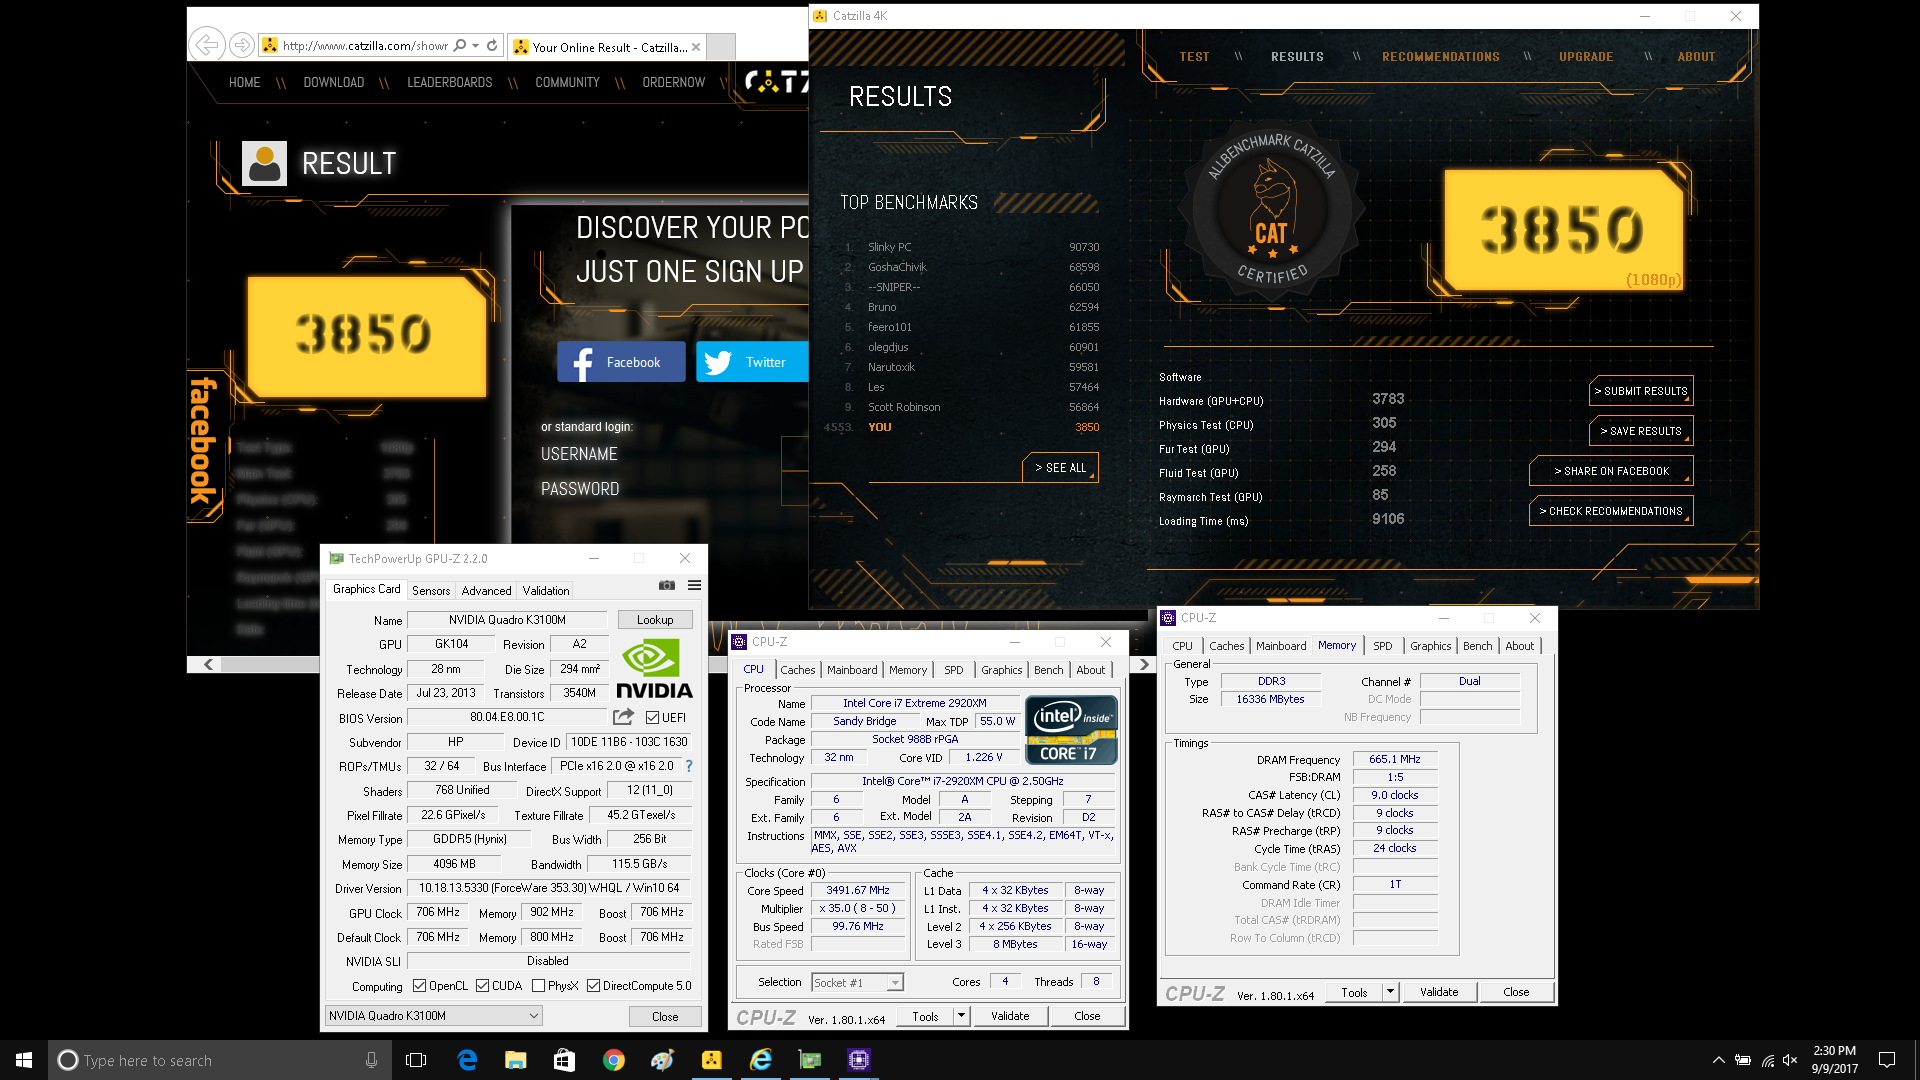Switch to the Sensors tab in GPU-Z
1920x1080 pixels.
[x=431, y=591]
